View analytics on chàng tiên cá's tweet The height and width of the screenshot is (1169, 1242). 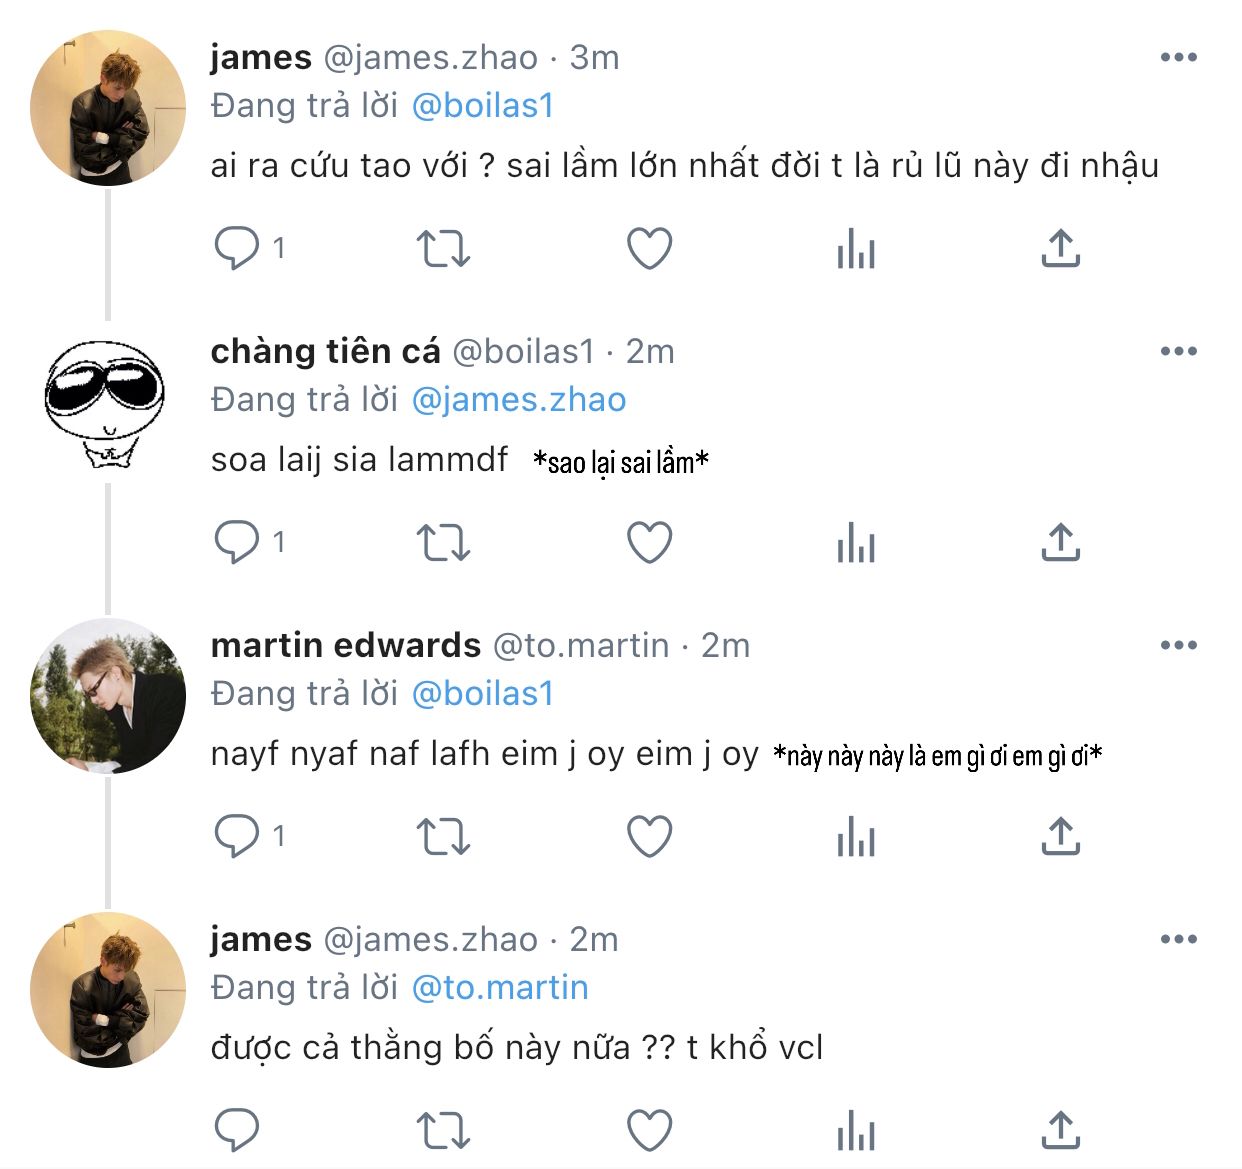tap(856, 542)
